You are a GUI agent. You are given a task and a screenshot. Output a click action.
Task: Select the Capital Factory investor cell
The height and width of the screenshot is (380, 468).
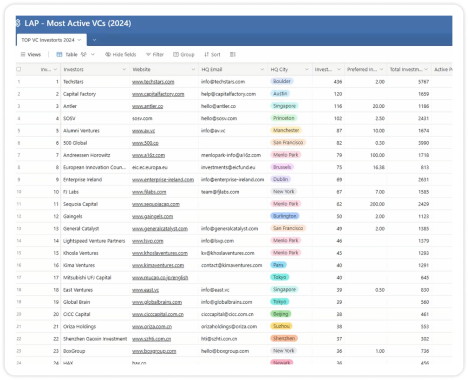click(95, 94)
